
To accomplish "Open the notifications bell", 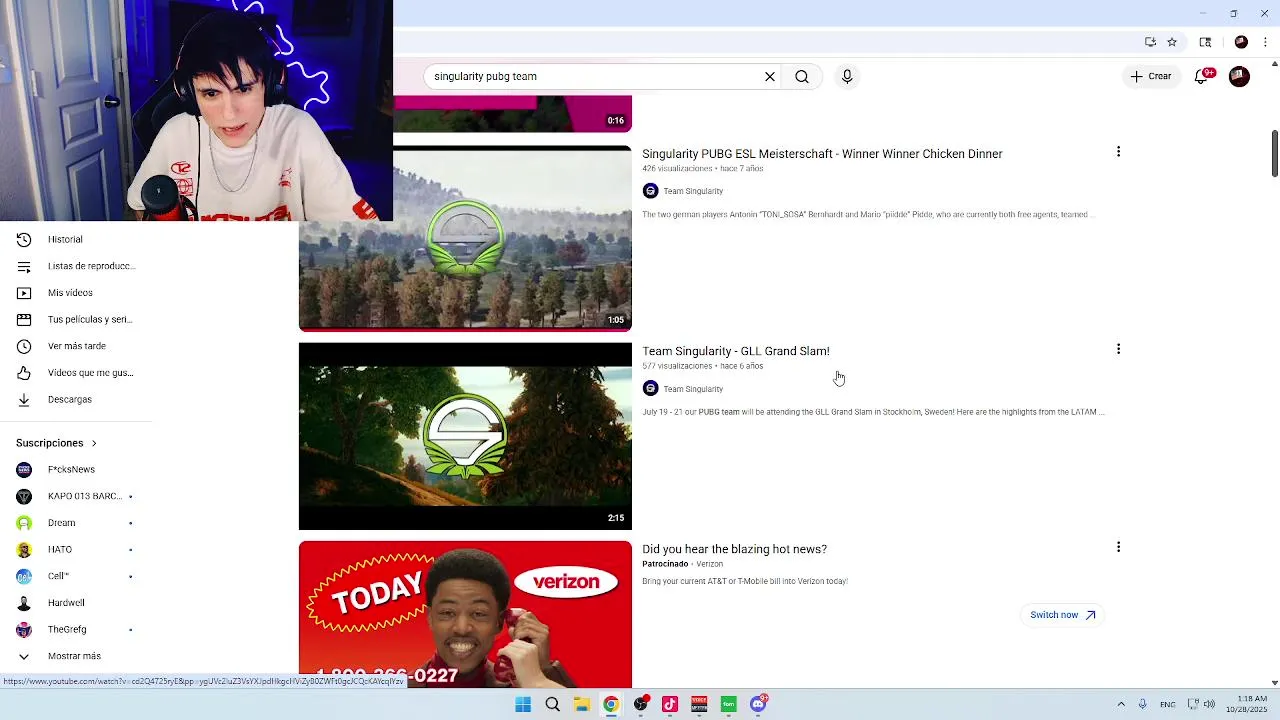I will (x=1203, y=76).
